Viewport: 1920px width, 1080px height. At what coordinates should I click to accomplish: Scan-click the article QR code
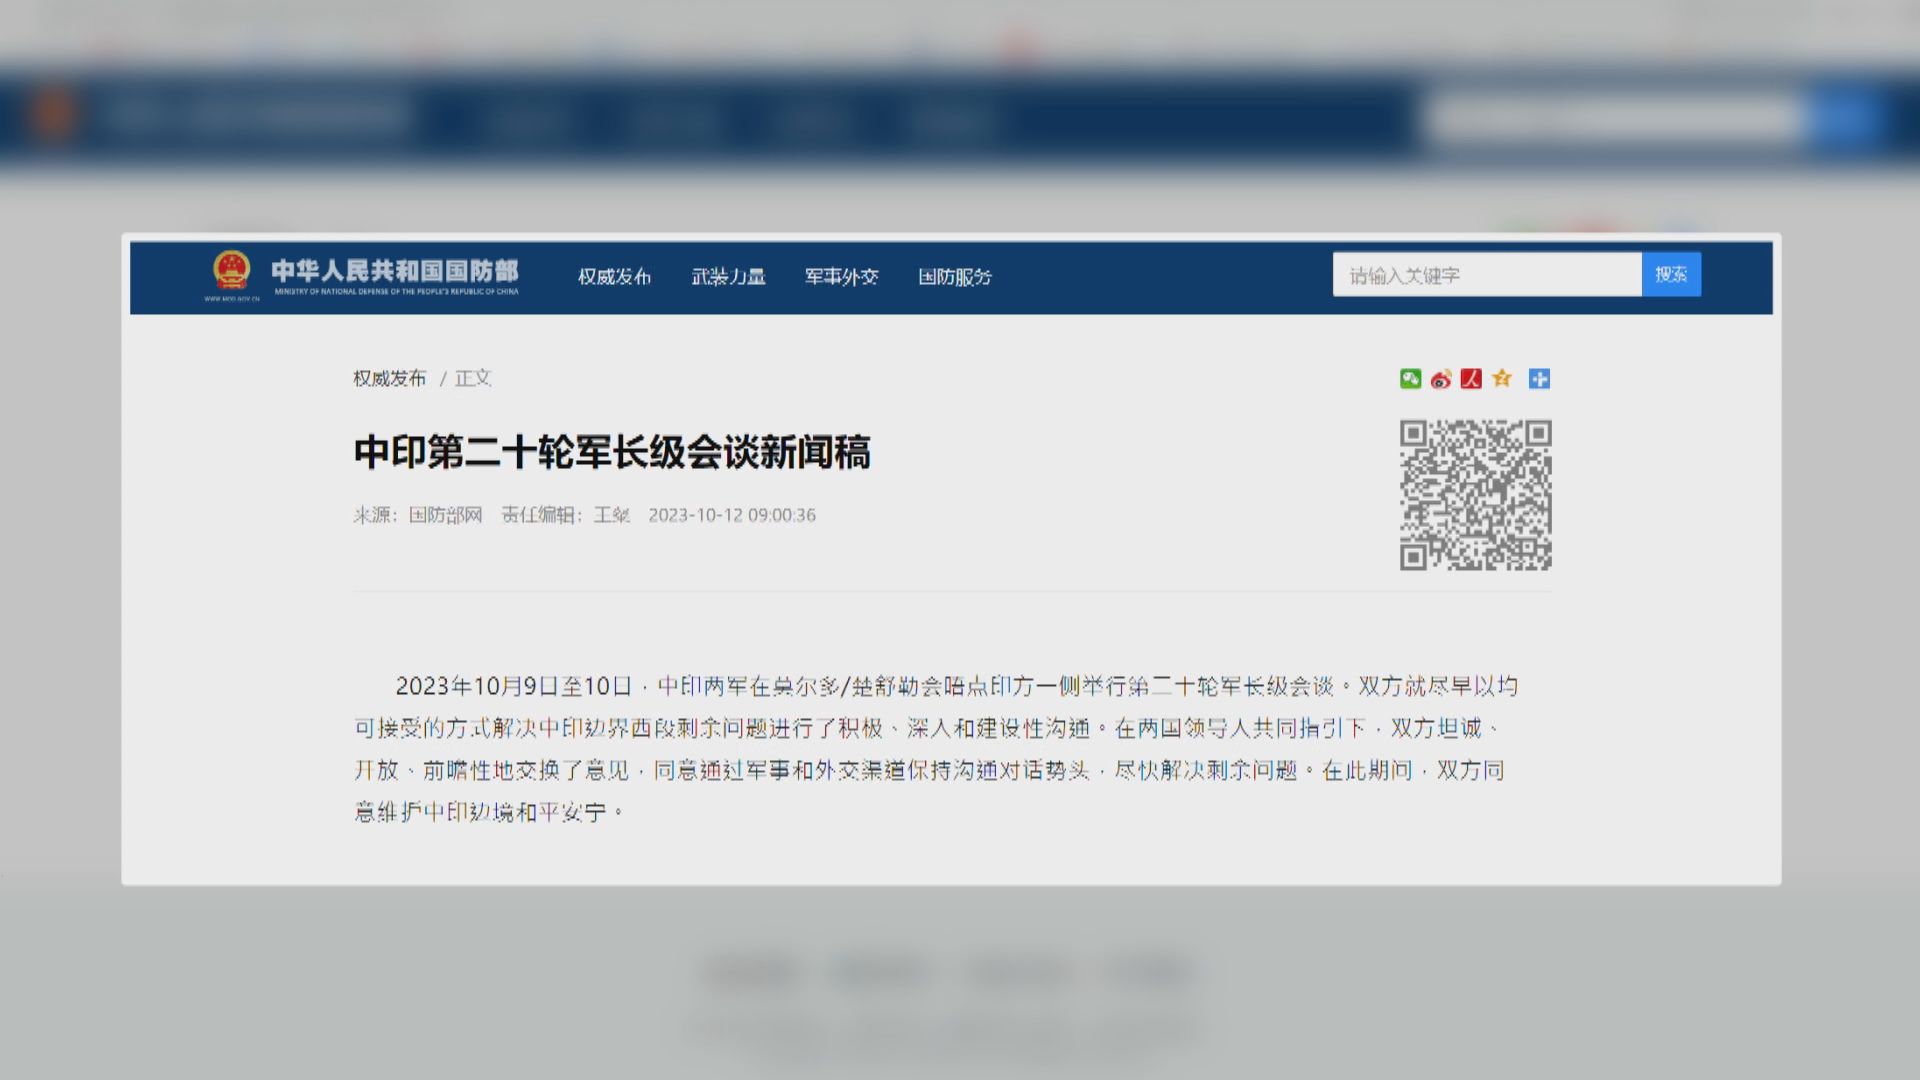pyautogui.click(x=1477, y=495)
